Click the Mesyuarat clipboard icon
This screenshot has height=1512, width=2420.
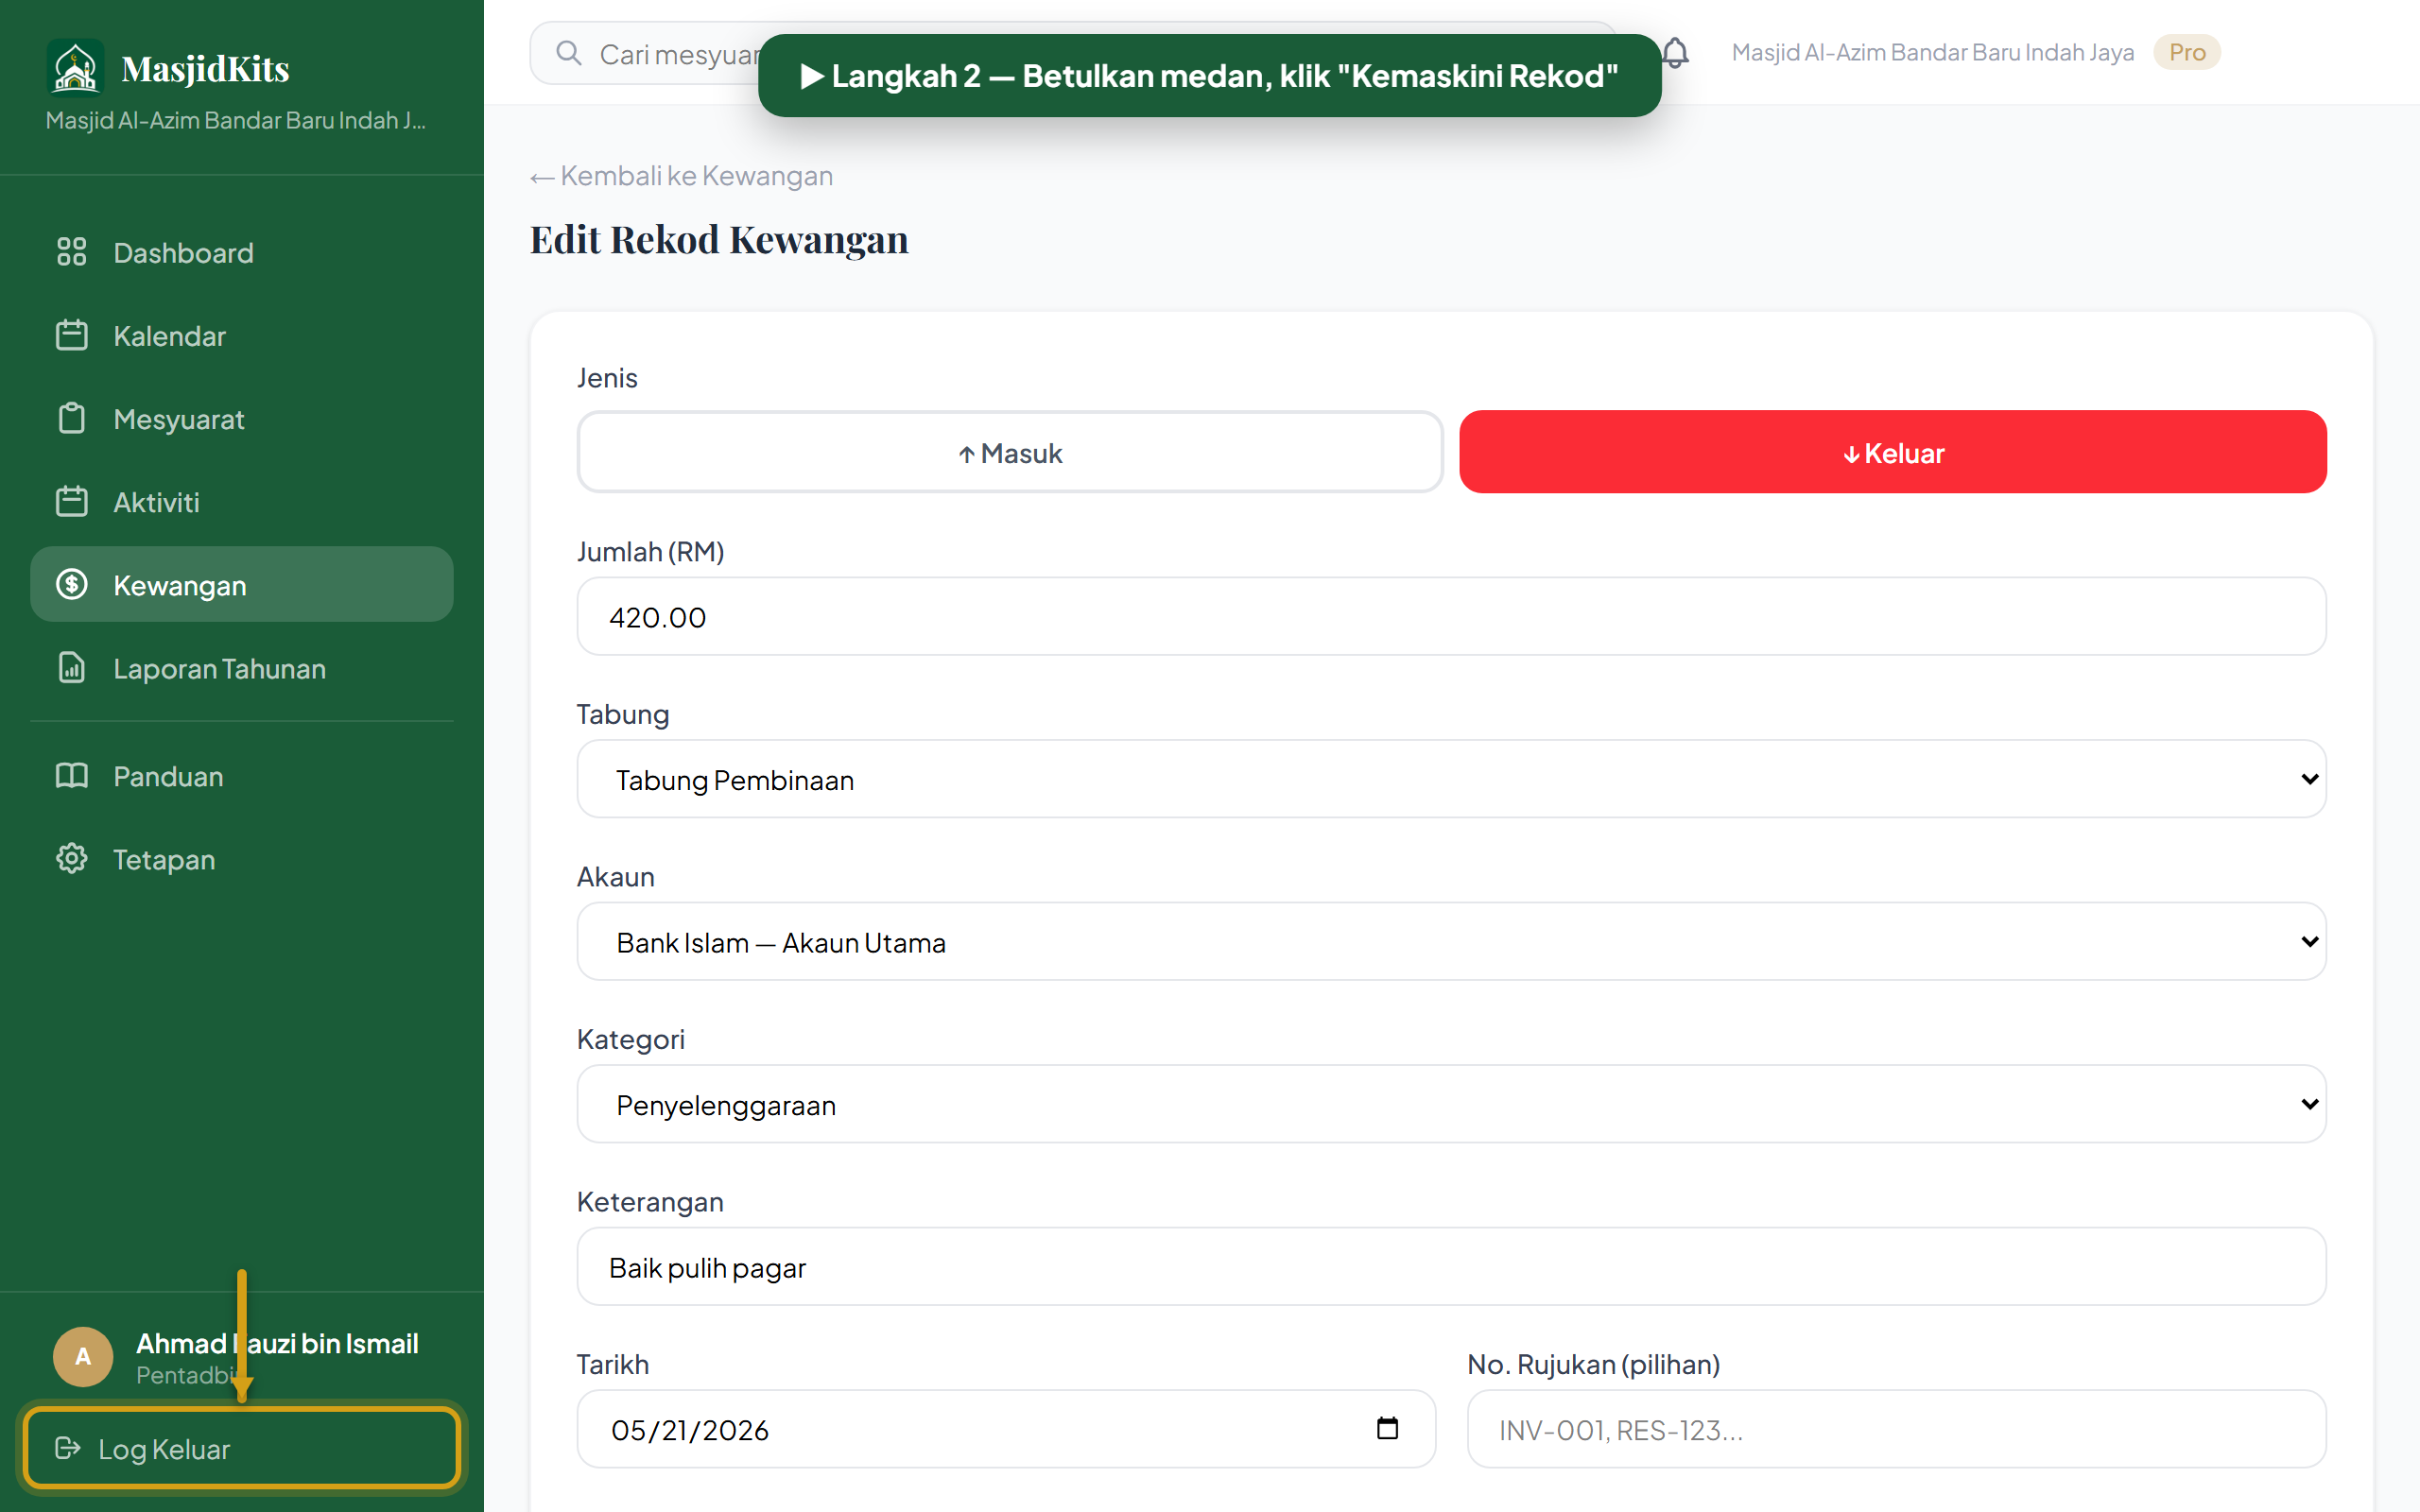[72, 418]
